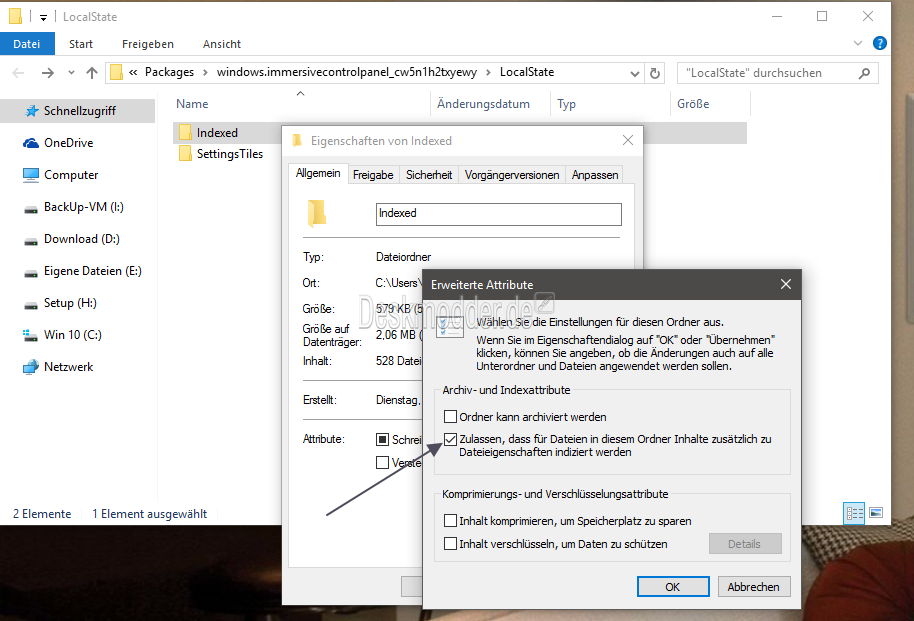Screen dimensions: 914x621
Task: Click the forward navigation arrow in Explorer
Action: click(48, 73)
